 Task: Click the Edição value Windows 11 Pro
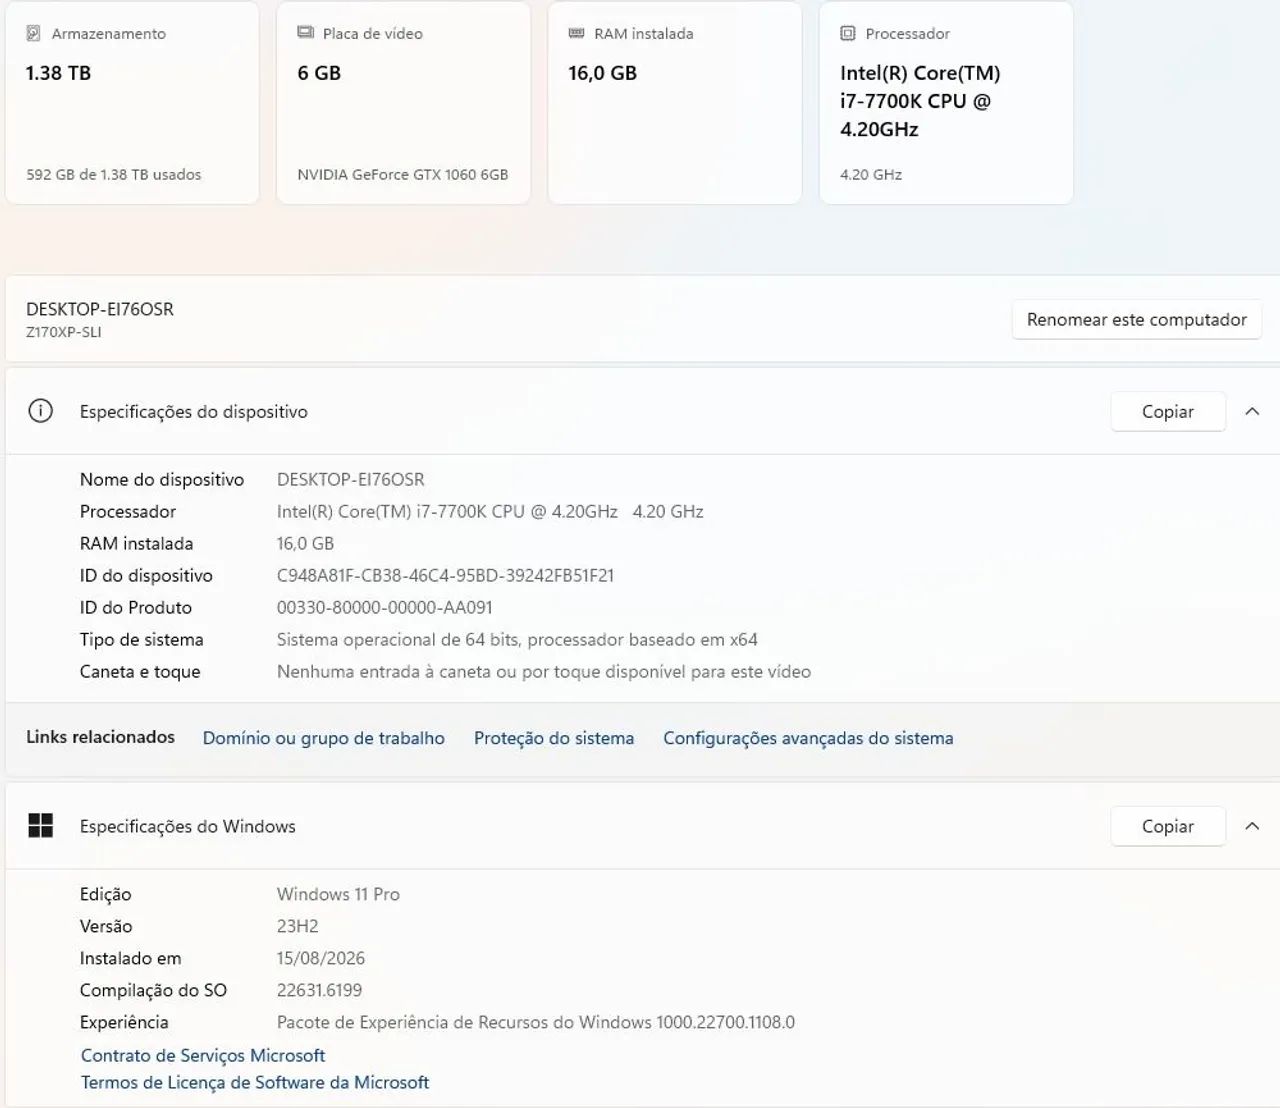(338, 894)
